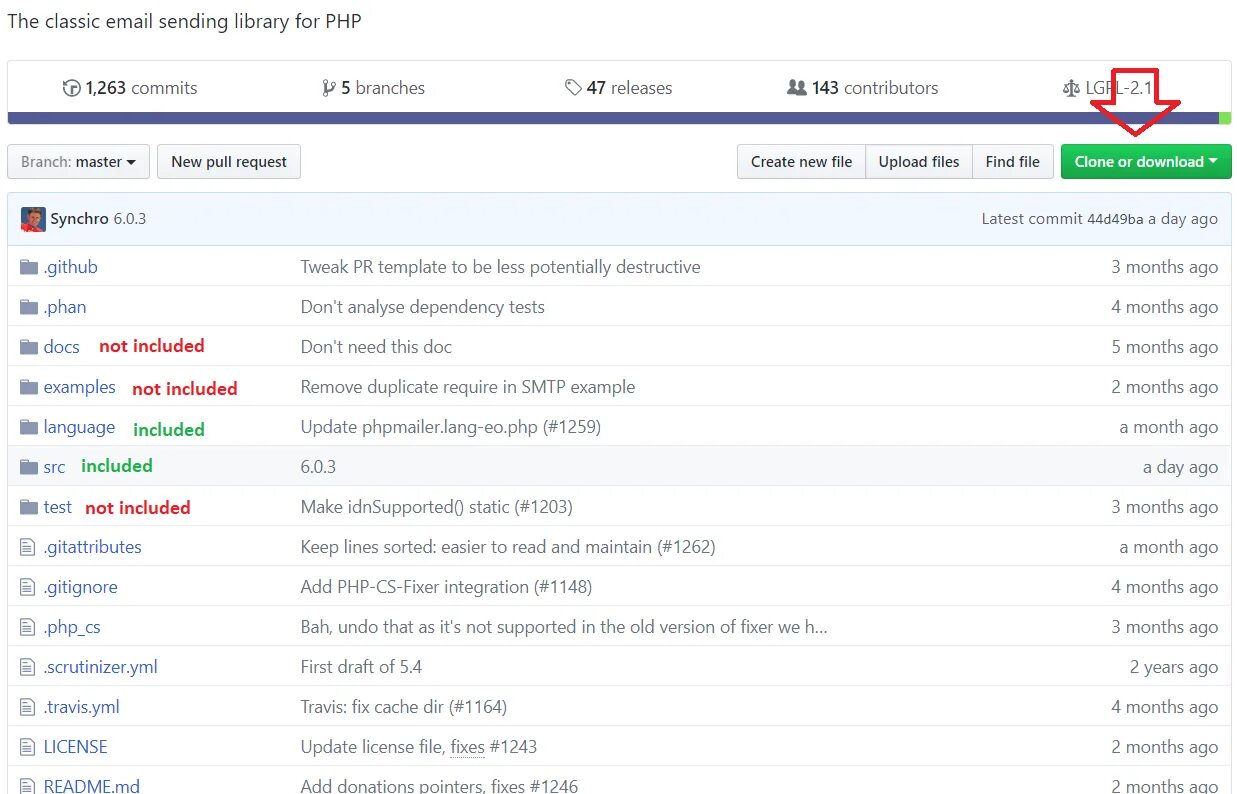Screen dimensions: 1237x794
Task: Open the .gitignore file
Action: pyautogui.click(x=80, y=587)
